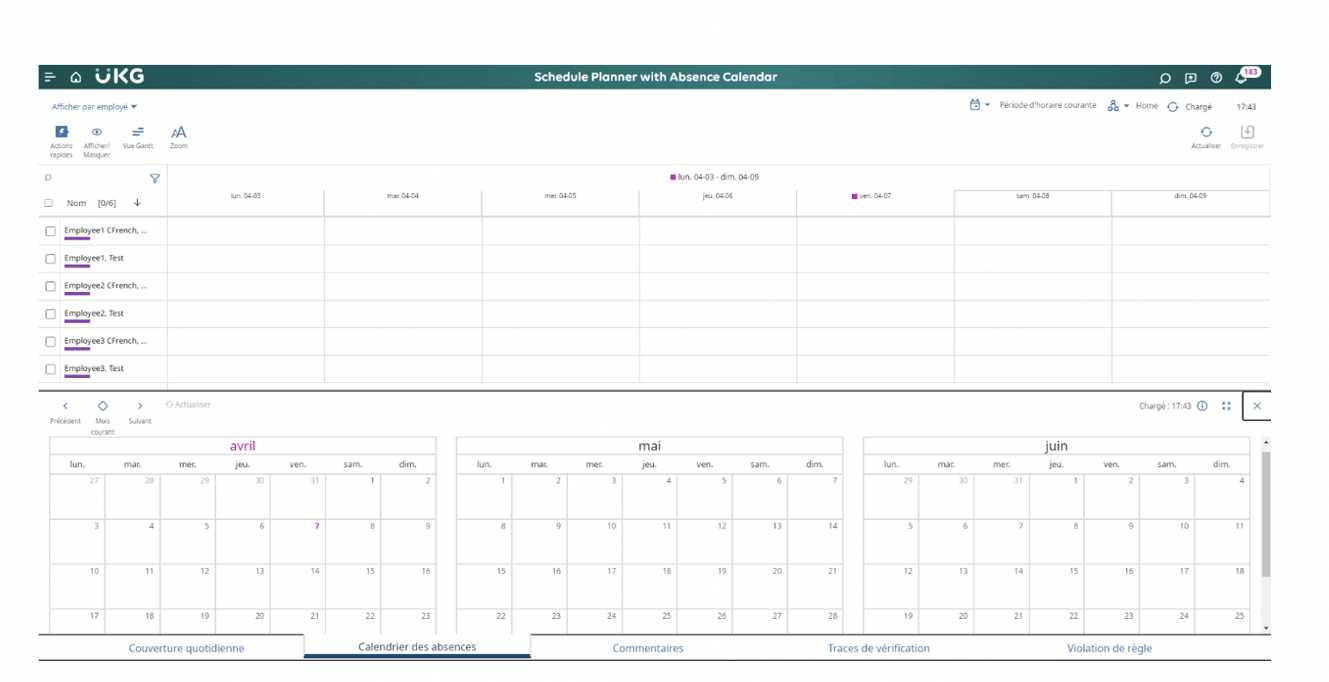Open the Zoom text size tool
This screenshot has height=682, width=1329.
[x=178, y=133]
